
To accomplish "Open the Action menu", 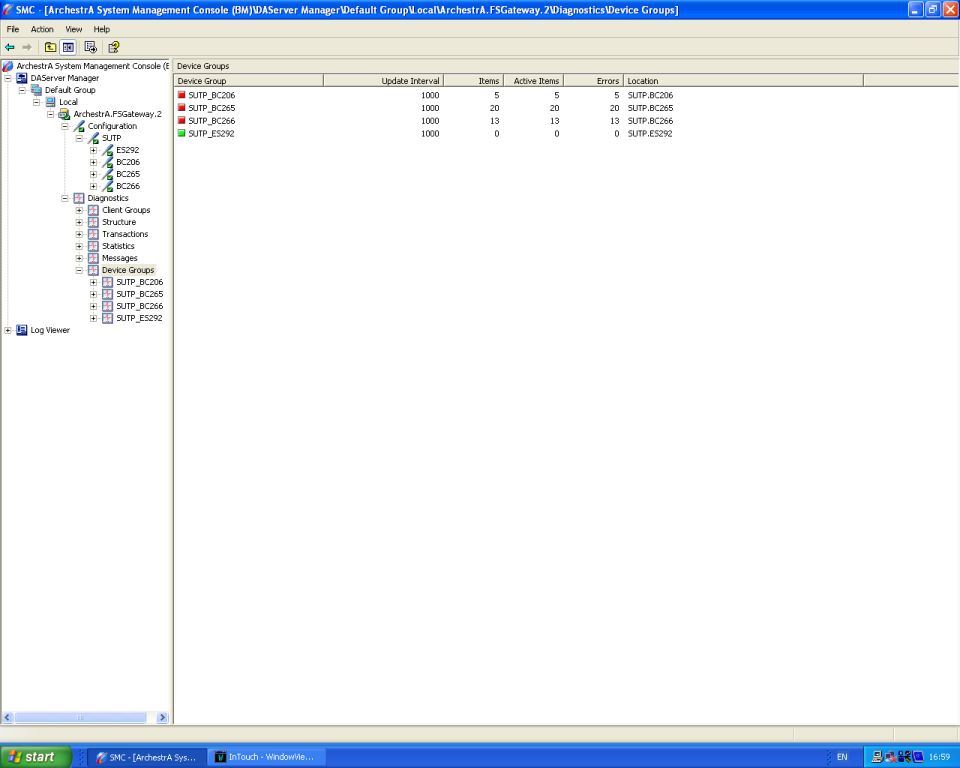I will click(42, 30).
